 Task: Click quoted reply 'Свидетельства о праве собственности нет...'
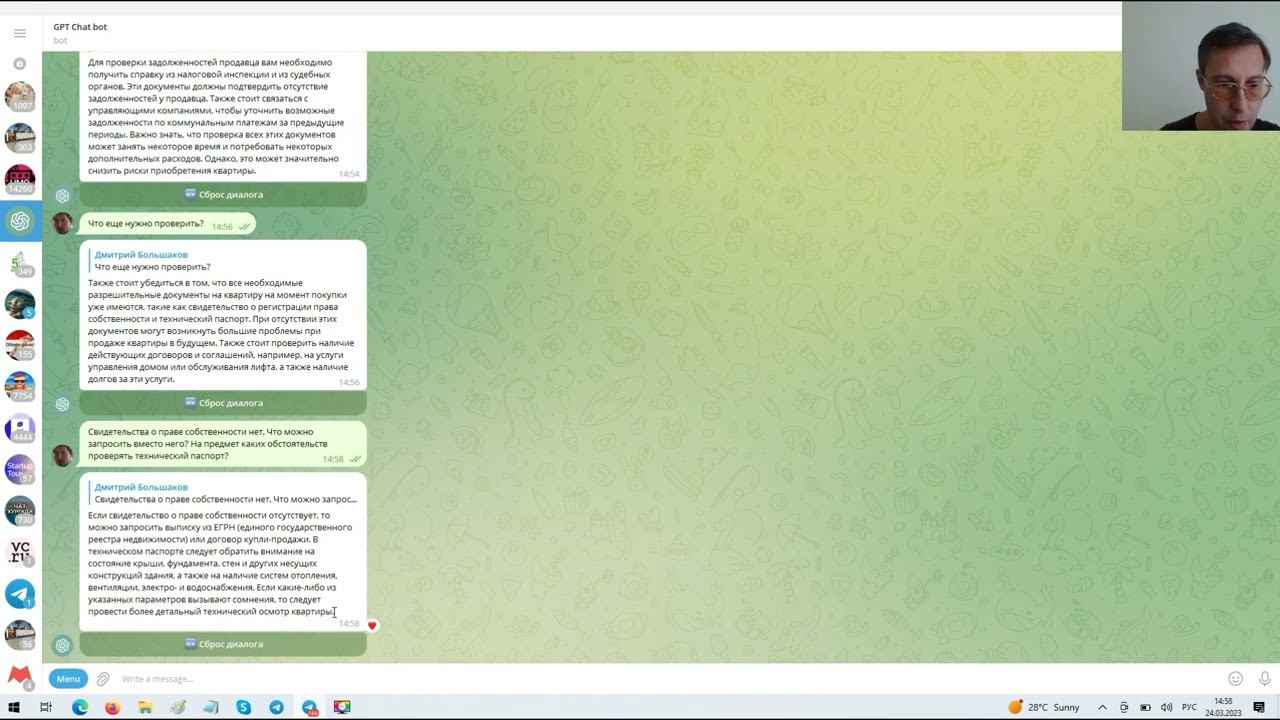[224, 493]
